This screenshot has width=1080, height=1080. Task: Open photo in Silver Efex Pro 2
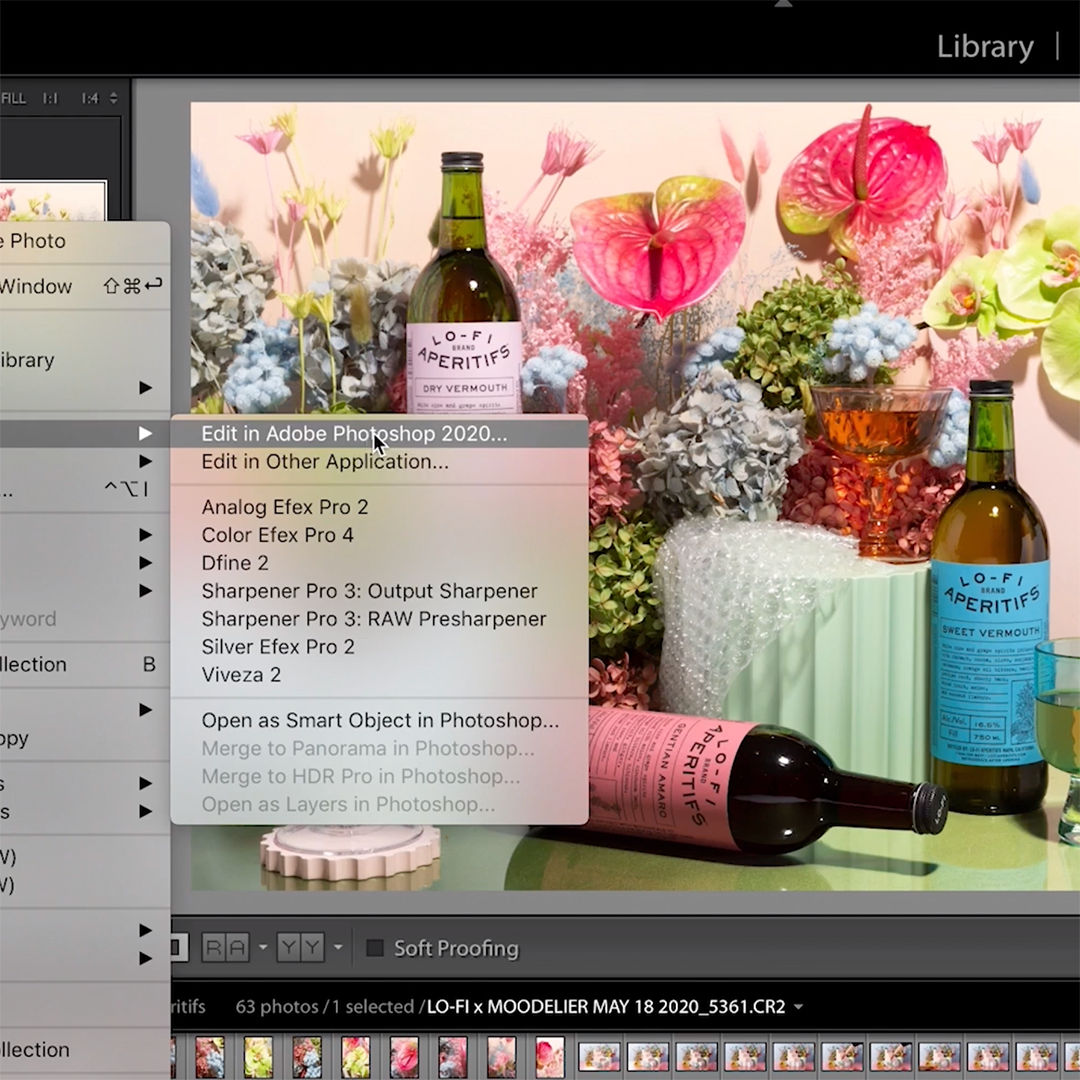coord(380,647)
